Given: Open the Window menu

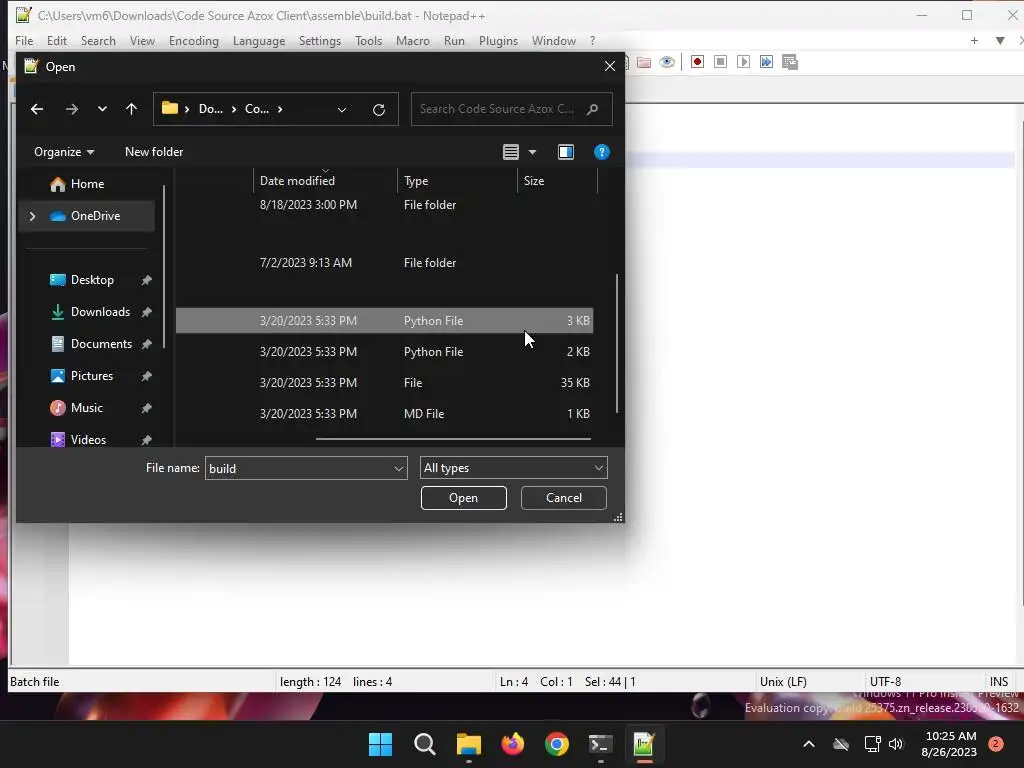Looking at the screenshot, I should point(554,40).
